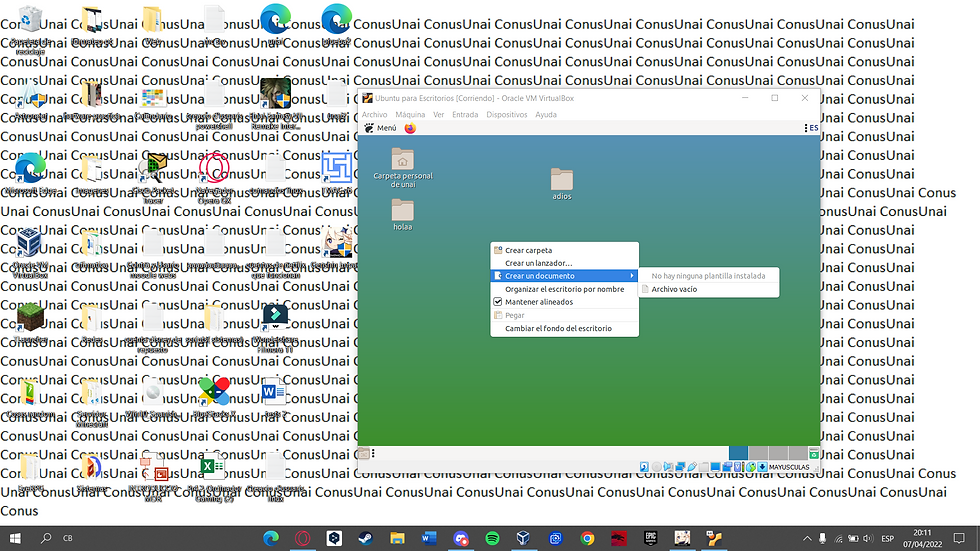The image size is (980, 551).
Task: Click VirtualBox optical drive status icon
Action: 656,467
